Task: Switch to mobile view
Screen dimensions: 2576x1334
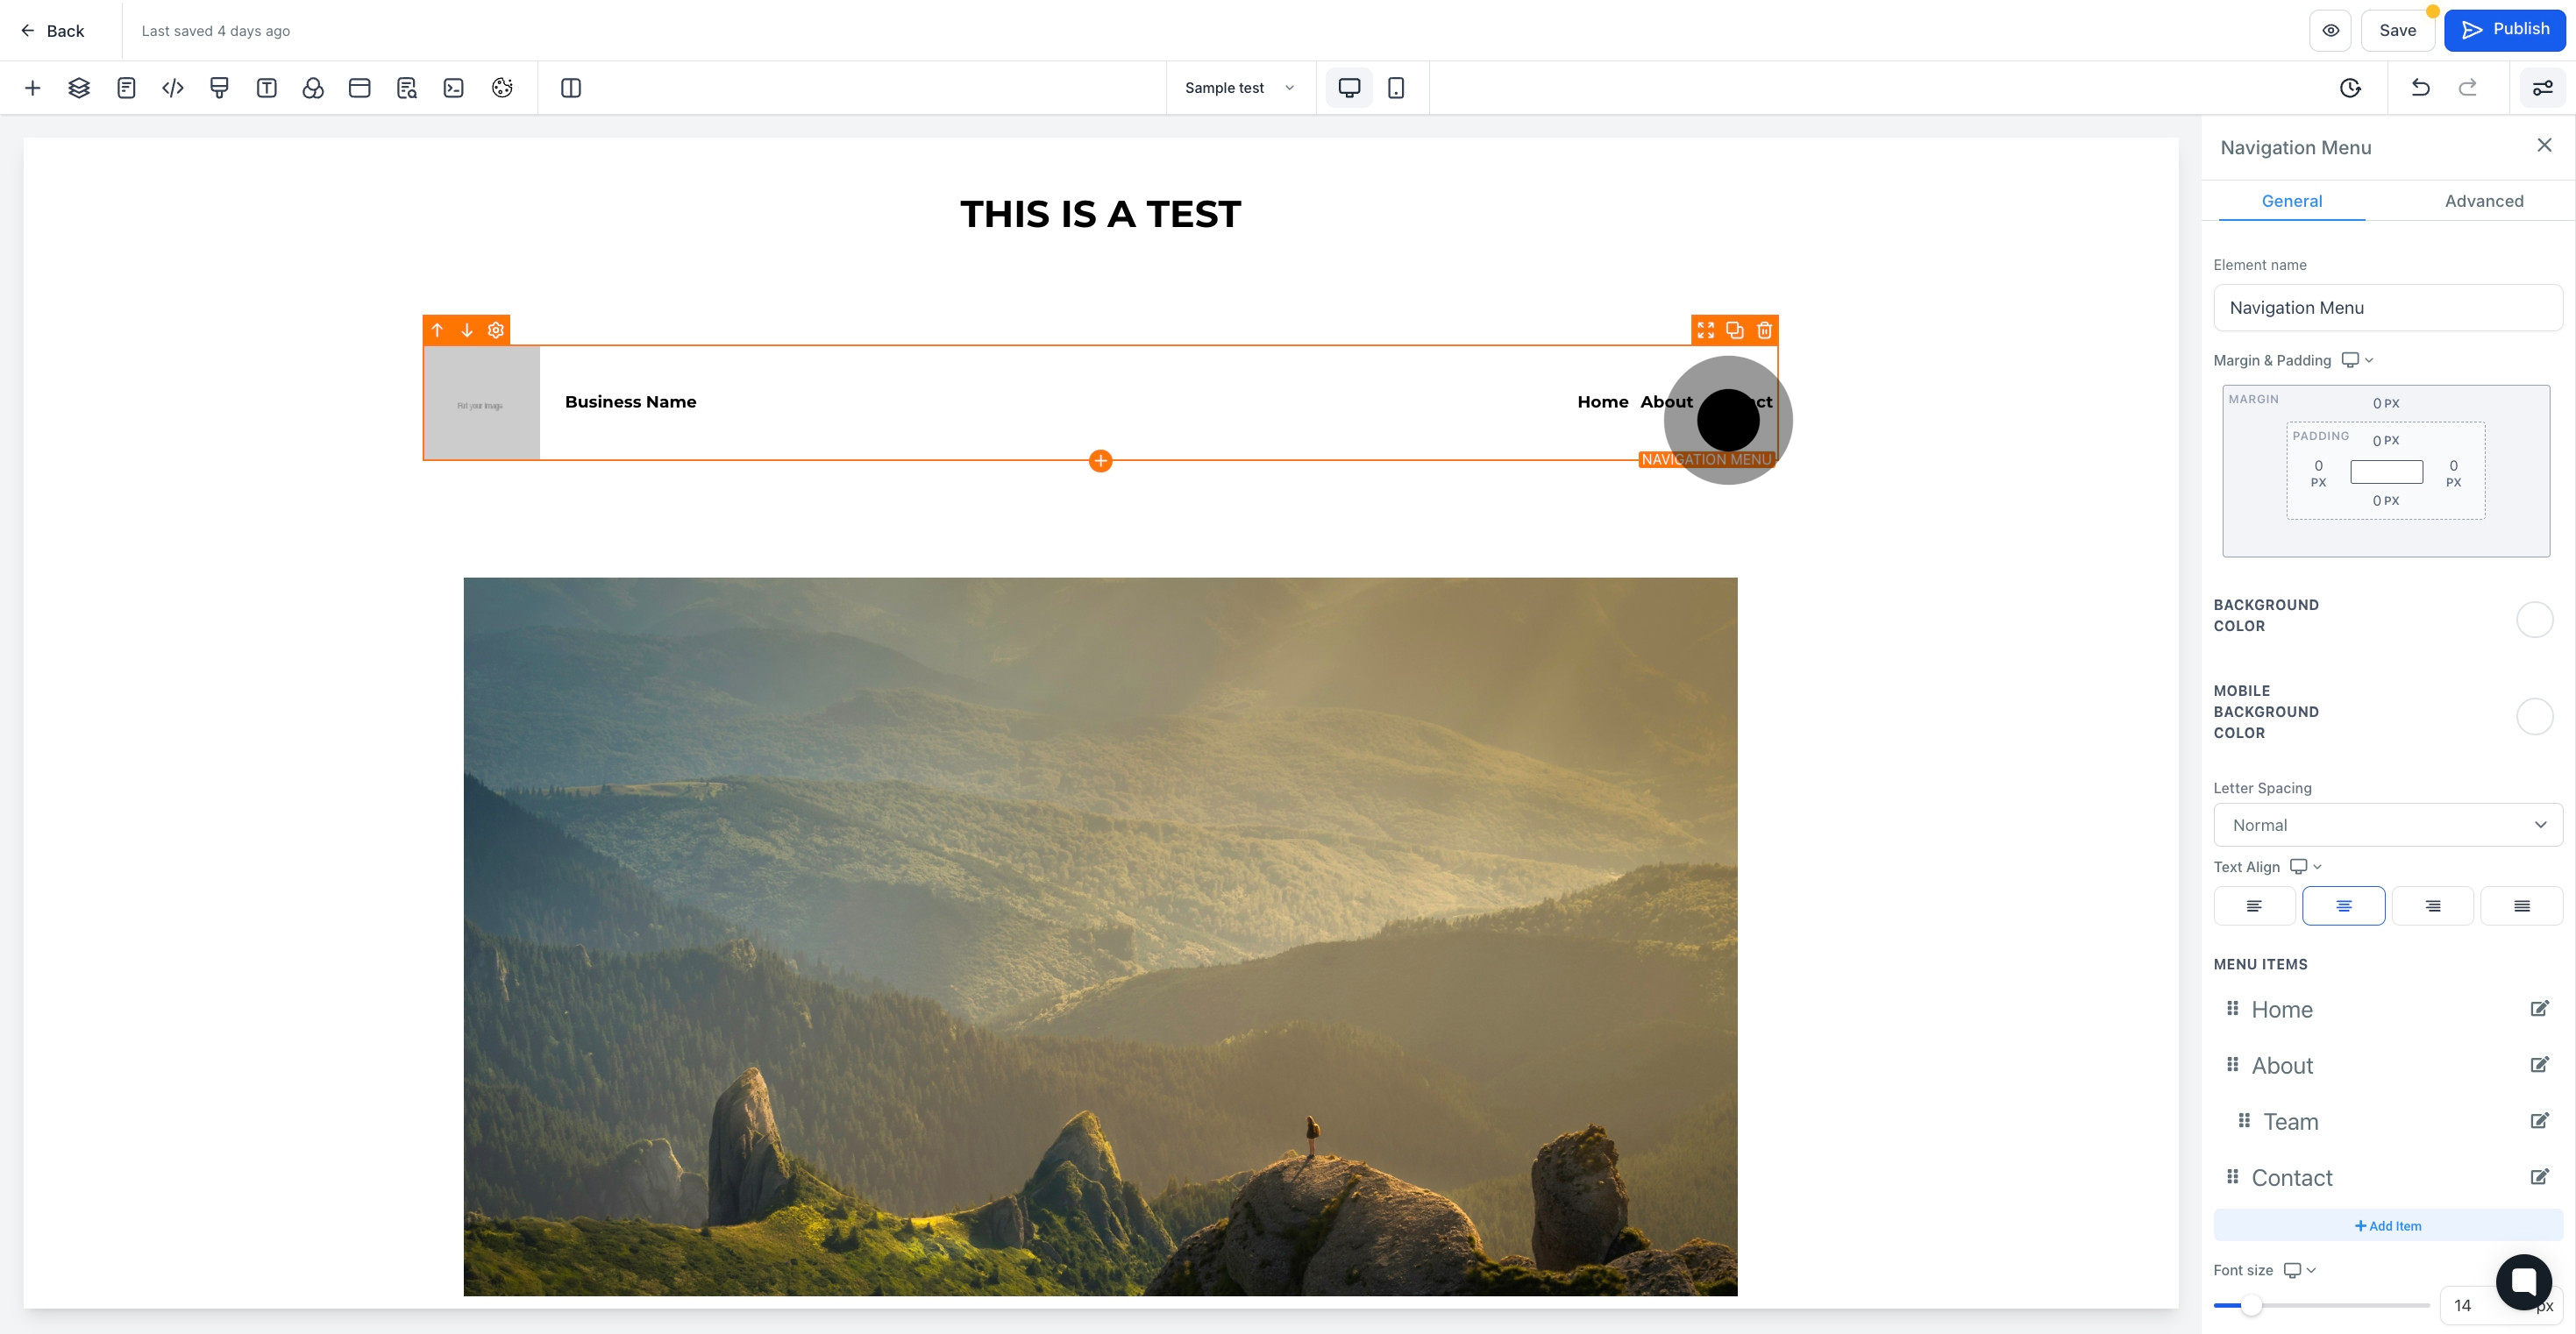Action: [1396, 88]
